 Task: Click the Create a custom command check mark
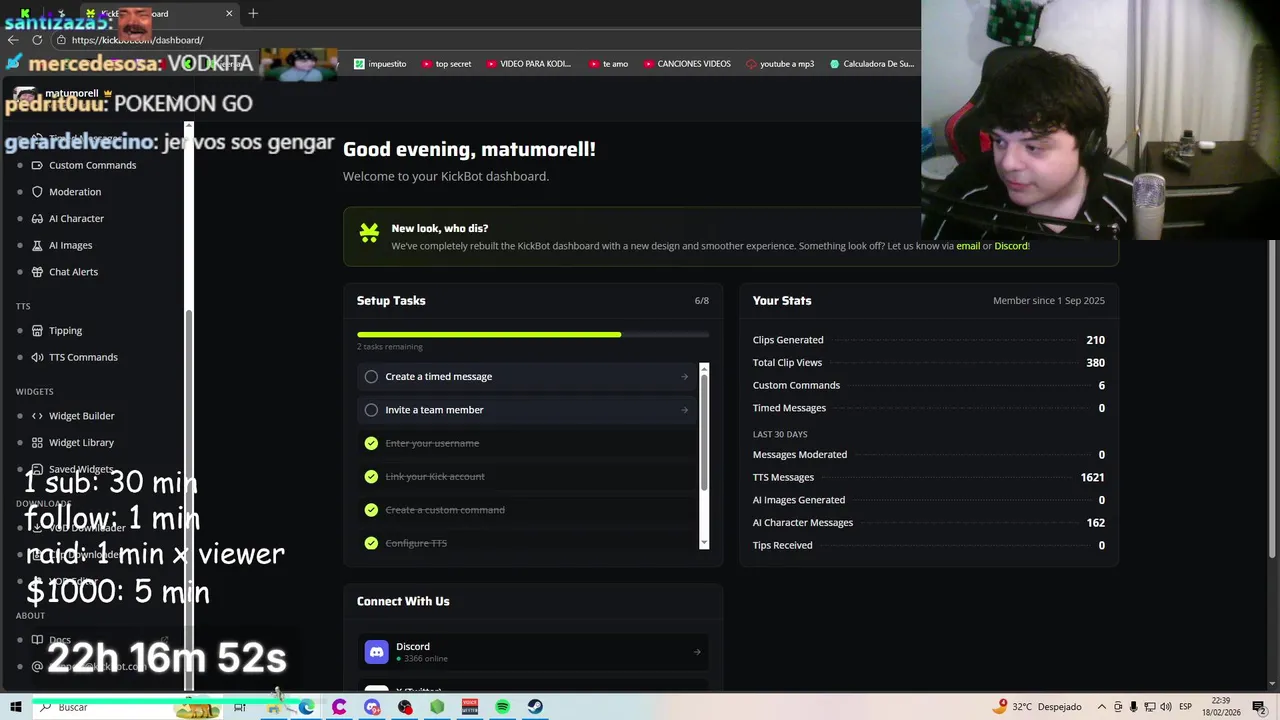(371, 510)
